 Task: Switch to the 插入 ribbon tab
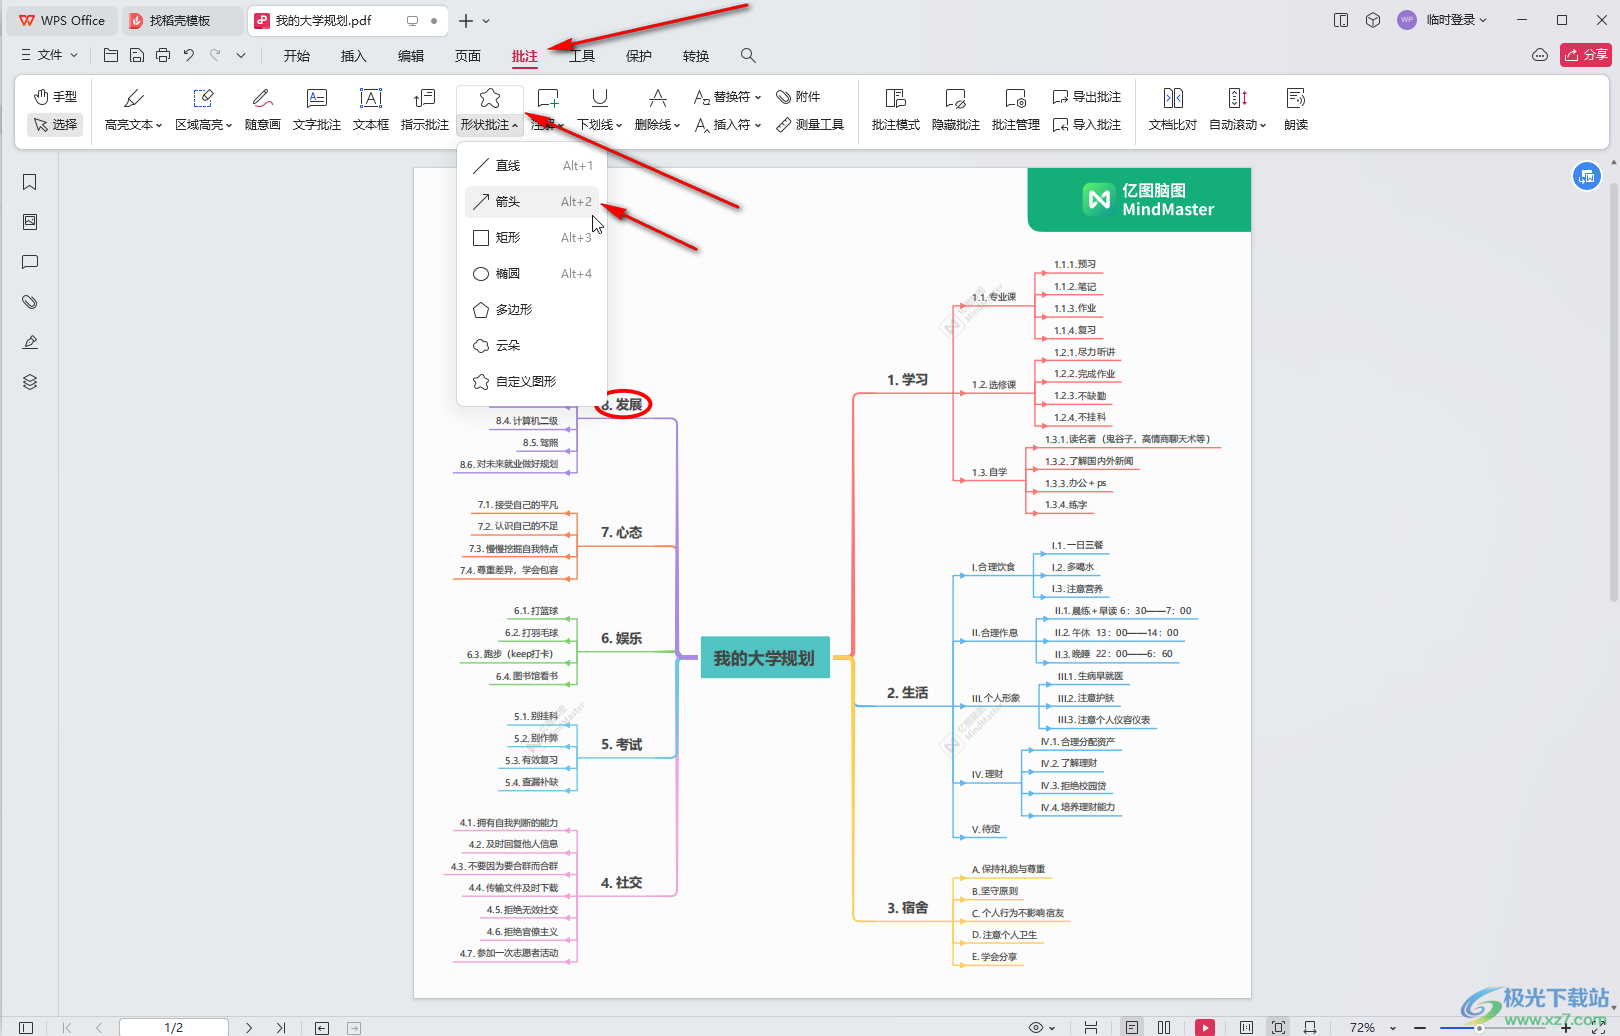click(x=354, y=56)
